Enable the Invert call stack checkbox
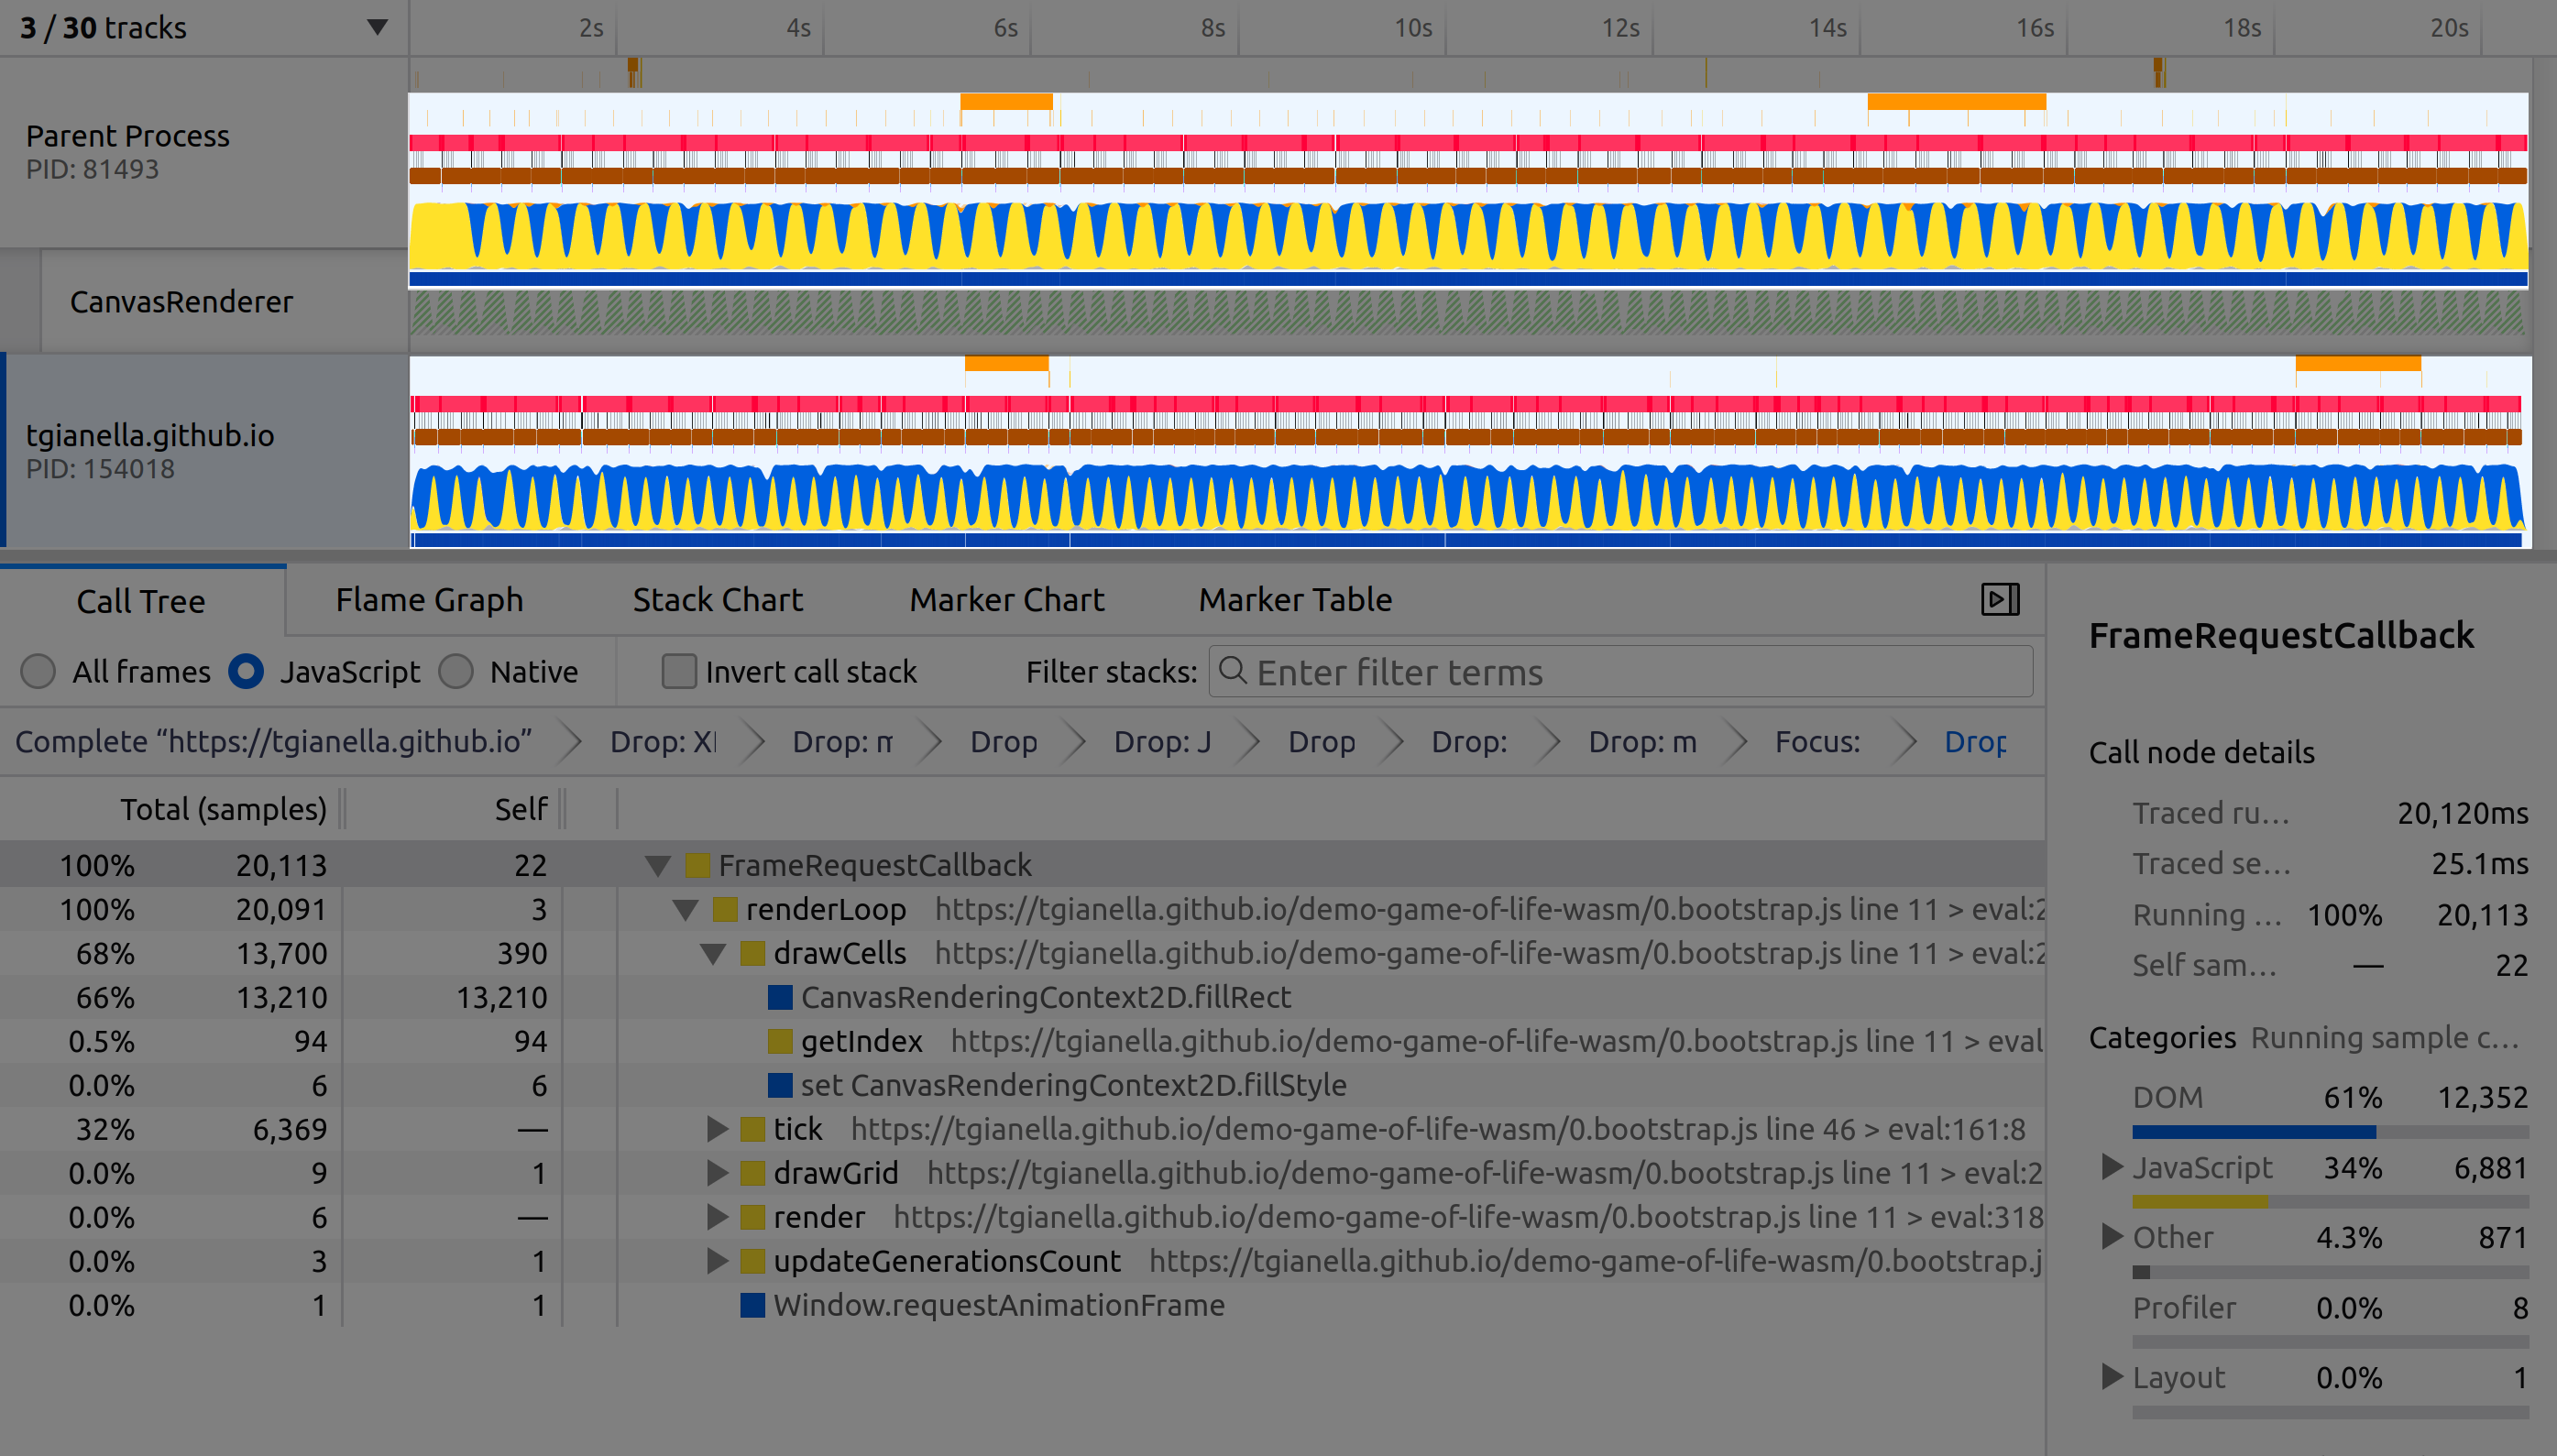 (679, 671)
